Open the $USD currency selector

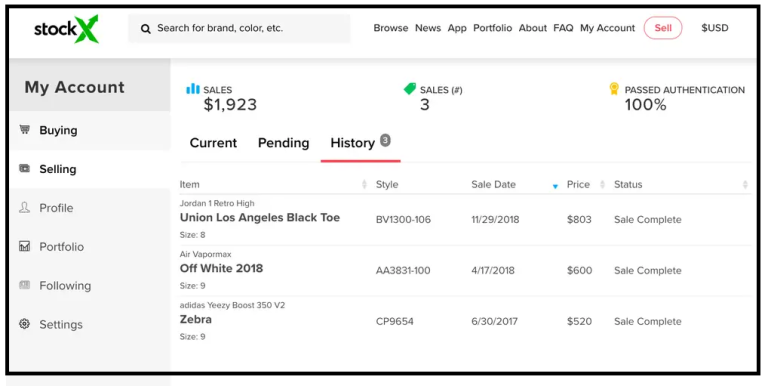pos(715,28)
